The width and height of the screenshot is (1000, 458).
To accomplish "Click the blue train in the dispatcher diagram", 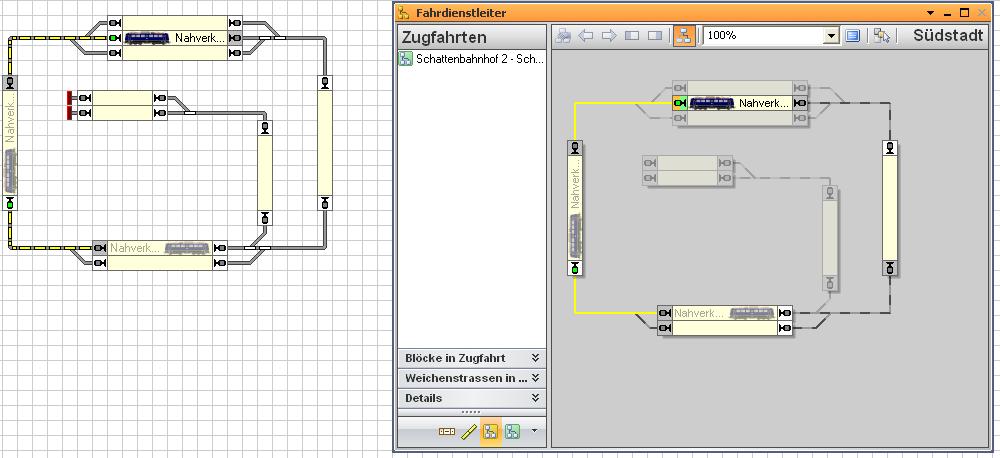I will click(712, 103).
